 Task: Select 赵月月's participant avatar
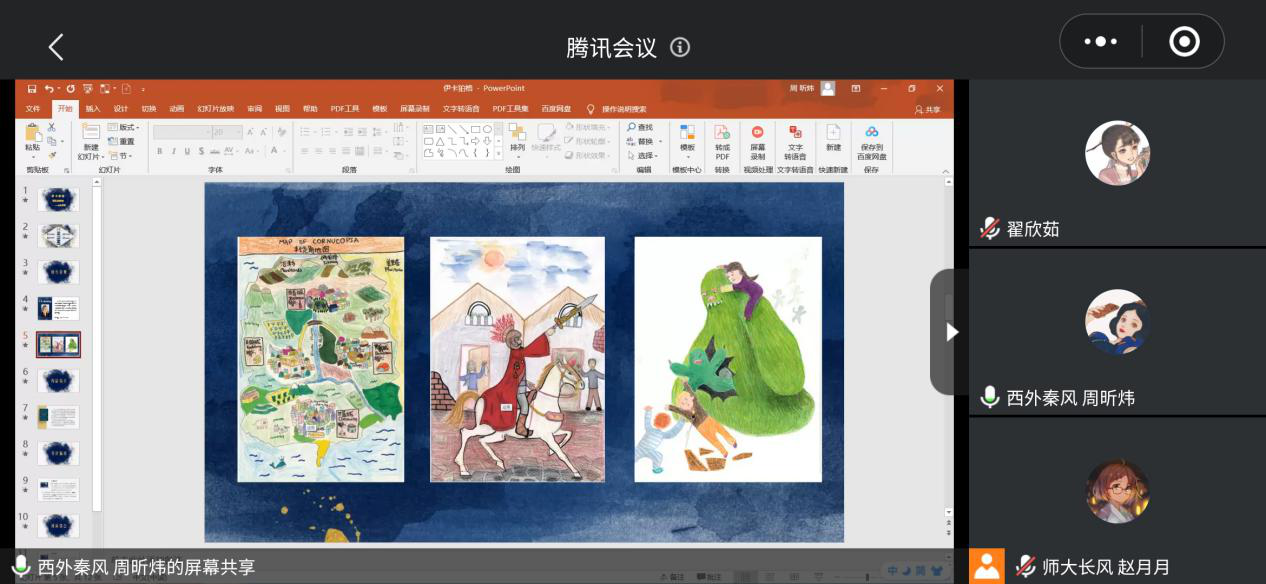(x=1117, y=491)
